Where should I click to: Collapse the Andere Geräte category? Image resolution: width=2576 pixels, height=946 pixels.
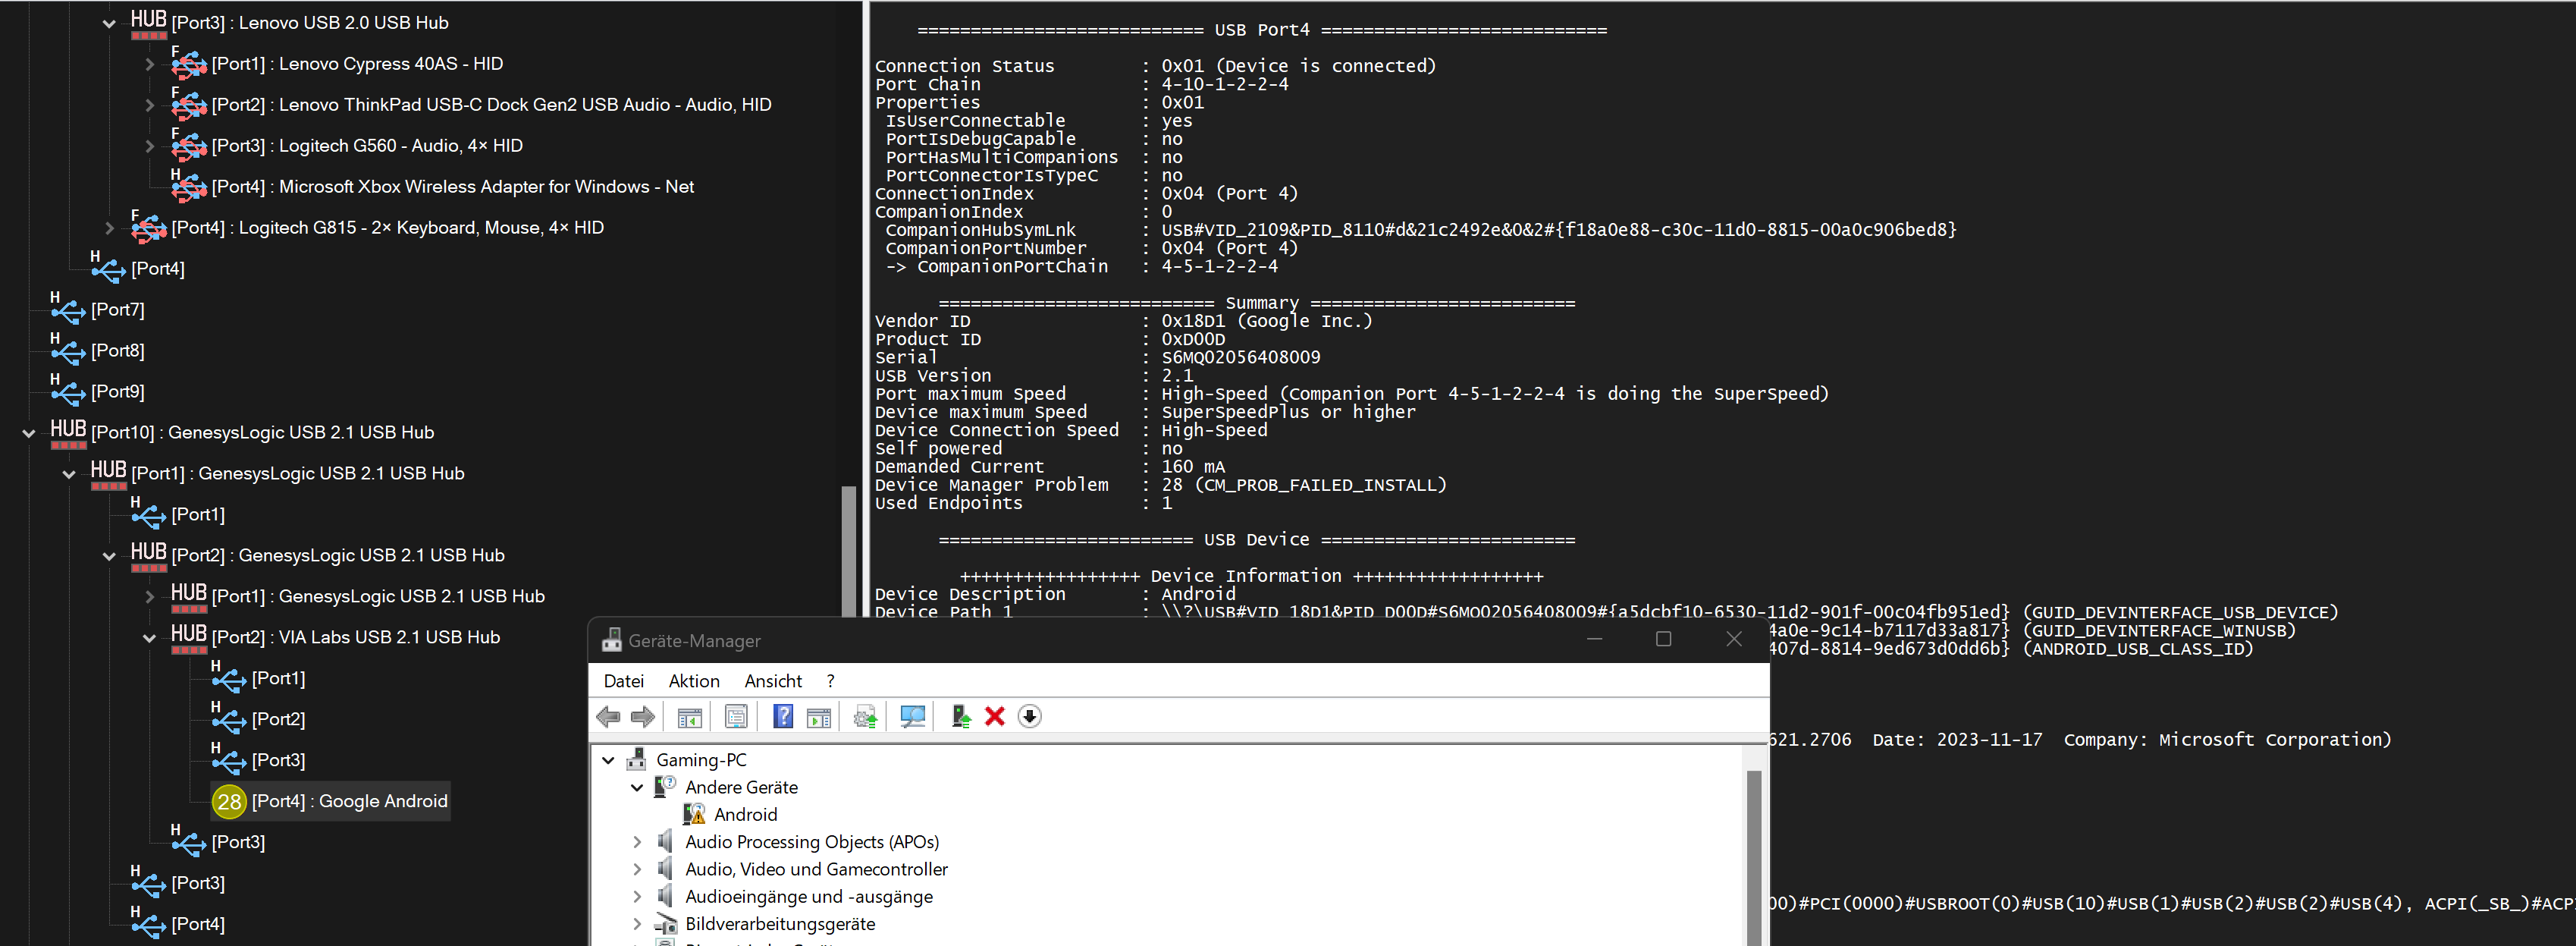click(x=637, y=788)
